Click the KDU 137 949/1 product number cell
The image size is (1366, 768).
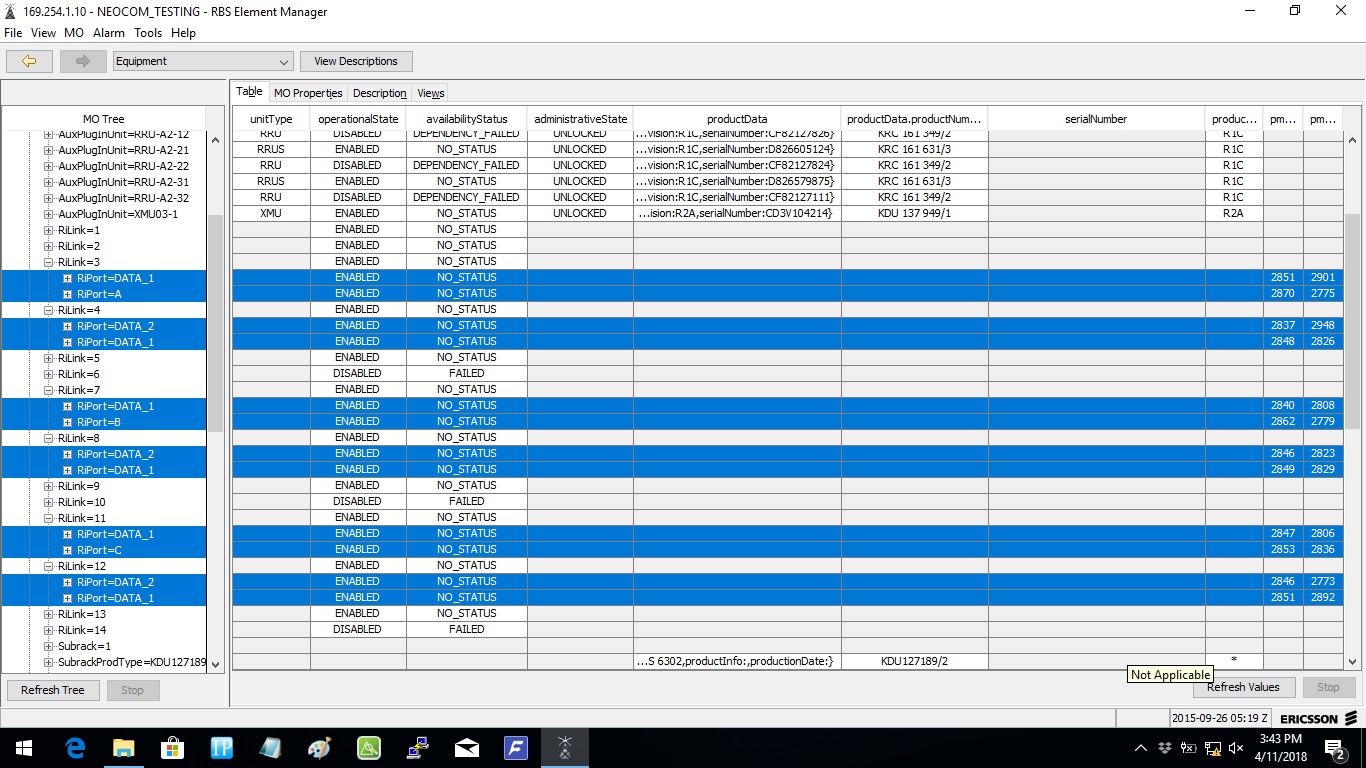pos(914,213)
